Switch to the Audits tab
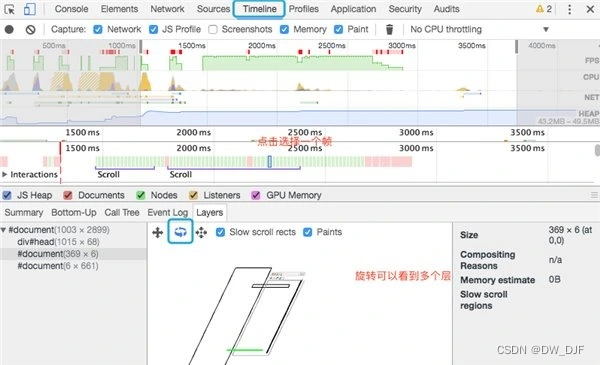Viewport: 600px width, 365px height. [447, 9]
